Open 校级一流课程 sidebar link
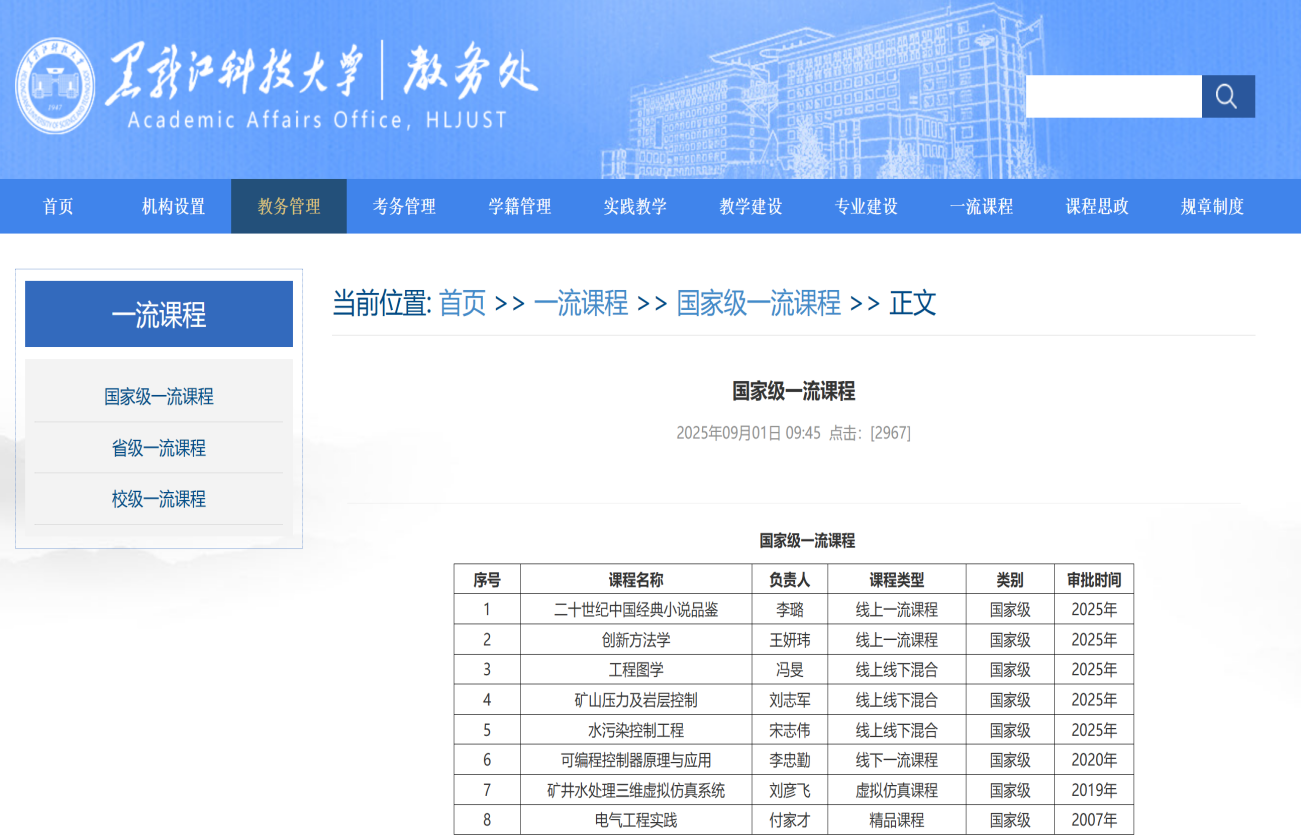Screen dimensions: 1301x839 coord(159,499)
